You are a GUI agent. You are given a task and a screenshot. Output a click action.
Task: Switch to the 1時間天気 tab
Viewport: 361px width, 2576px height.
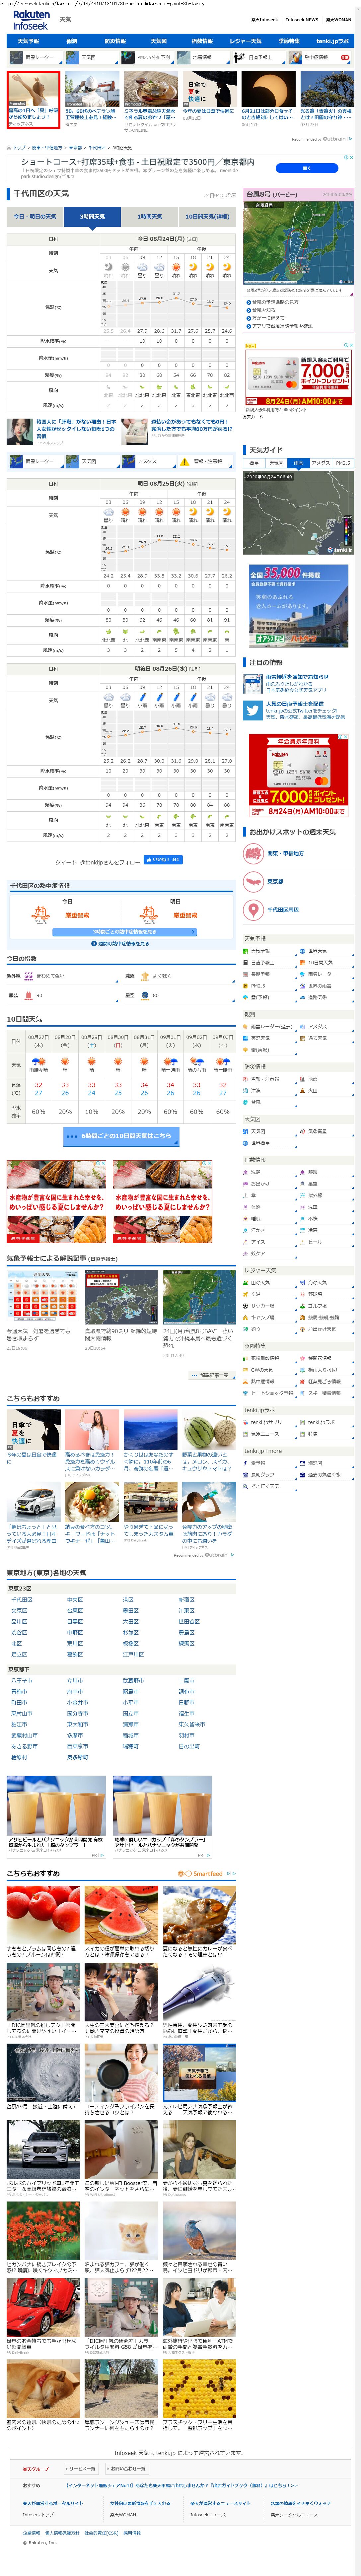pyautogui.click(x=149, y=216)
